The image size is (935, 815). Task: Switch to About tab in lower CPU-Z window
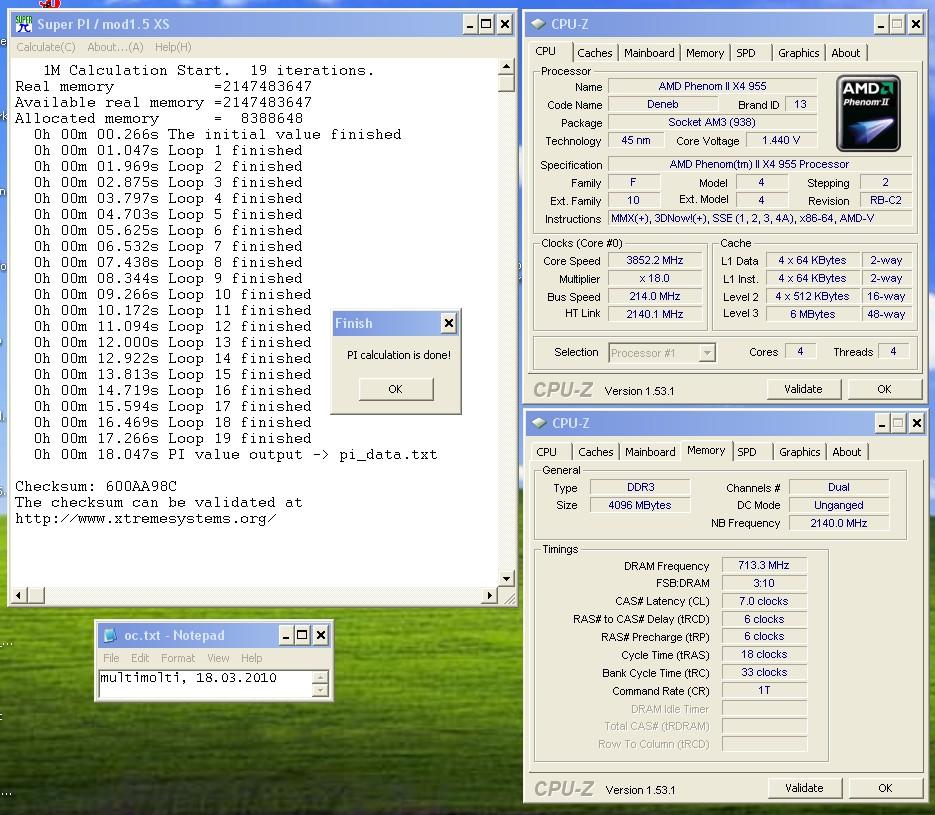(847, 452)
